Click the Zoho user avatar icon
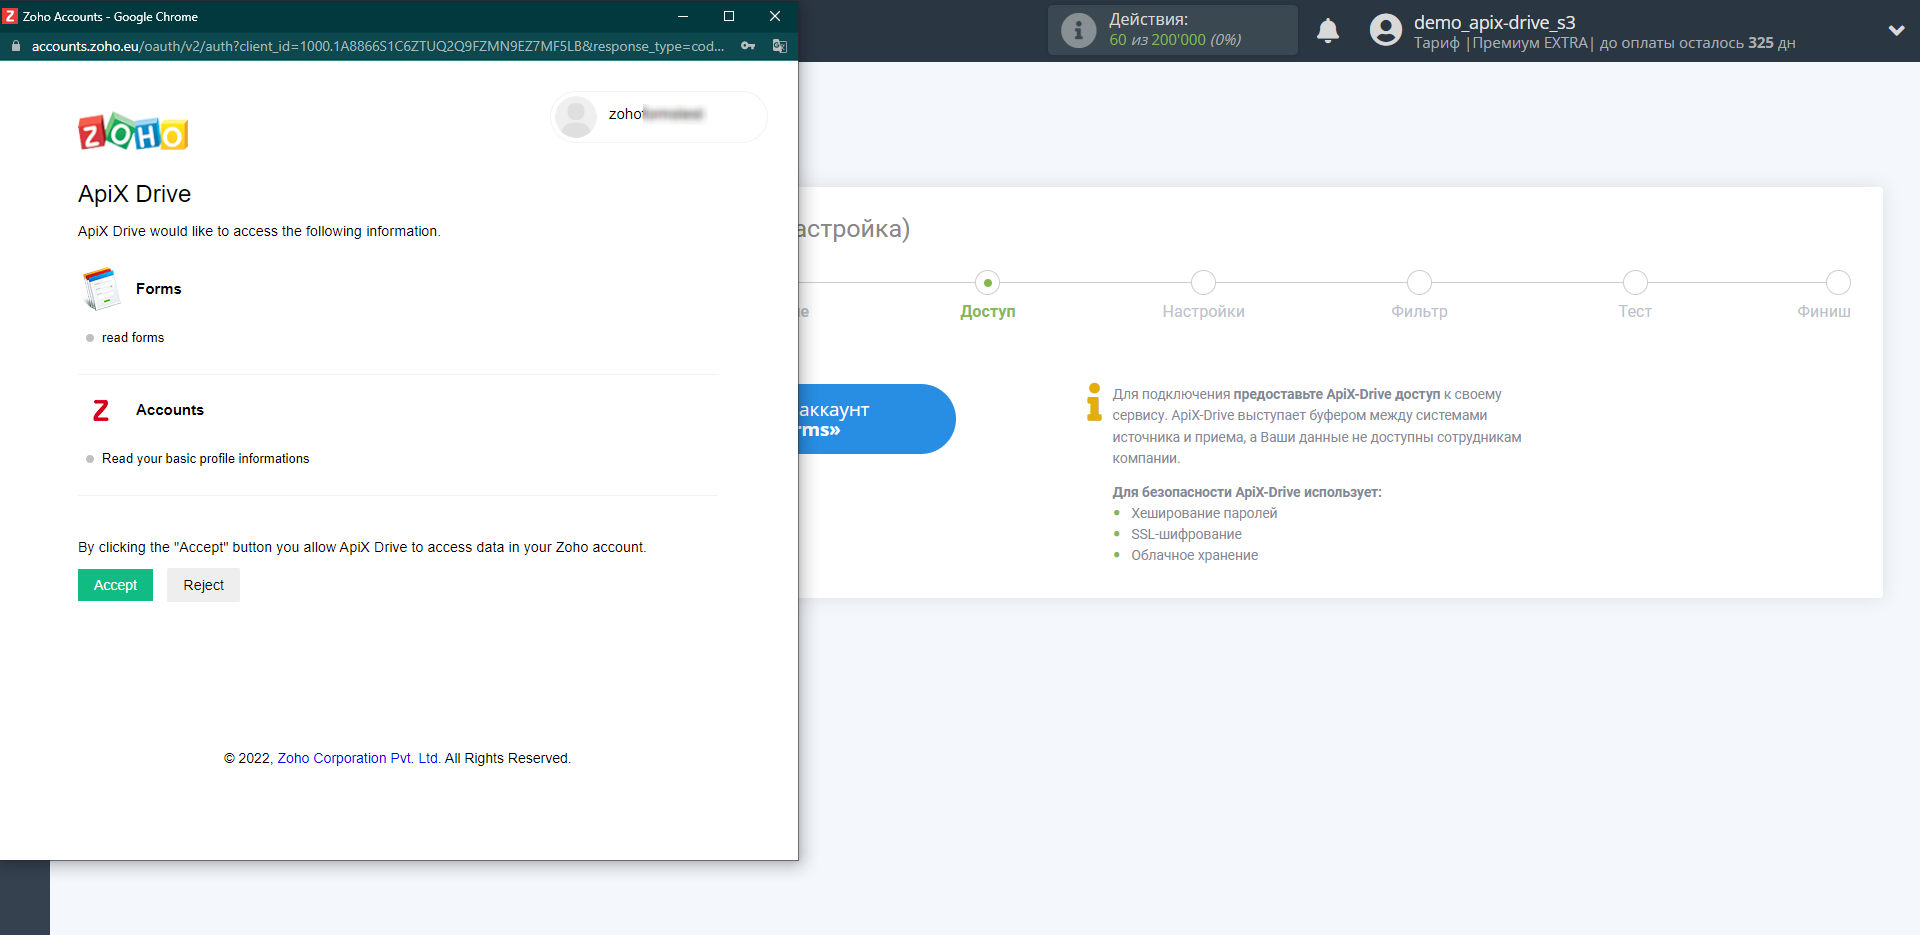The width and height of the screenshot is (1920, 935). point(576,117)
